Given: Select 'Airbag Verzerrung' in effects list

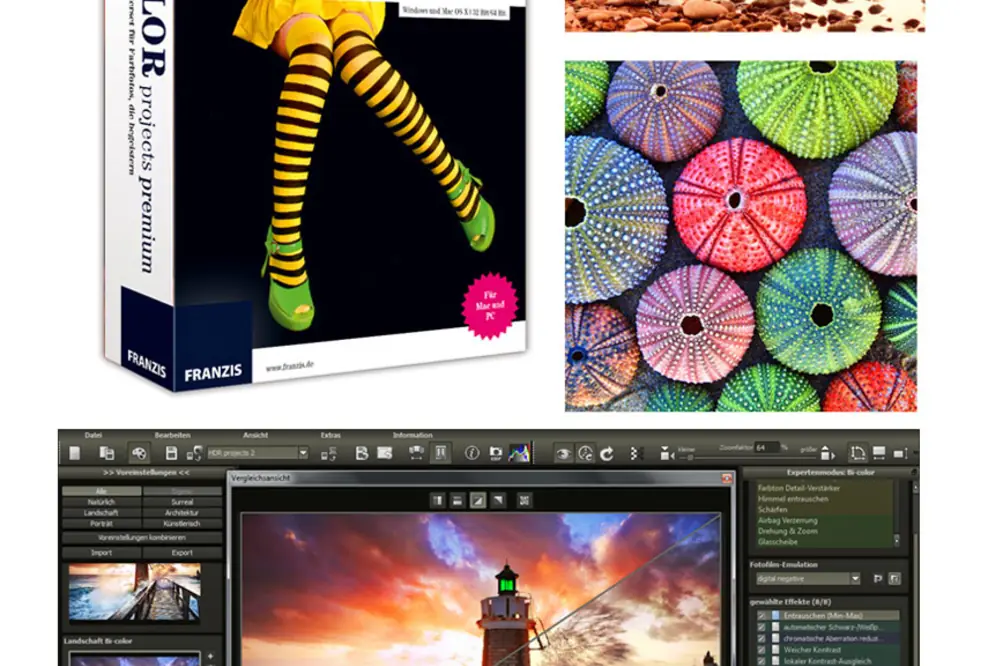Looking at the screenshot, I should click(x=787, y=520).
